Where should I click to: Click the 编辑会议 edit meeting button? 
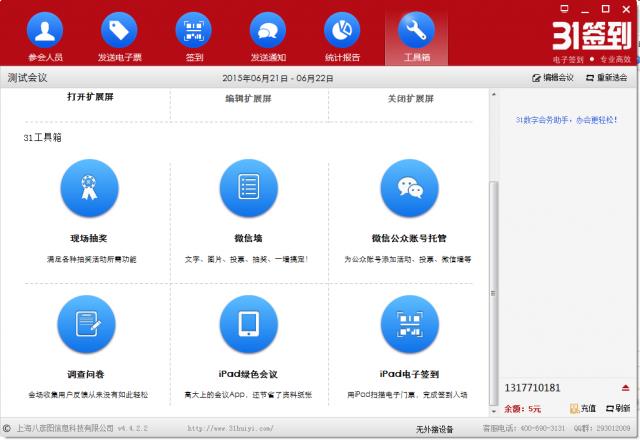click(553, 78)
